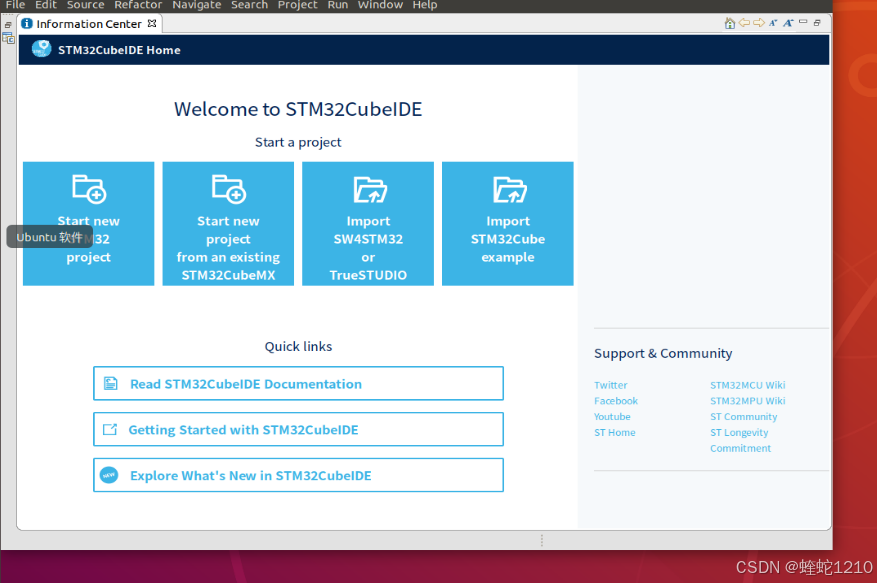Restore the collapsed left sidebar view

[8, 25]
